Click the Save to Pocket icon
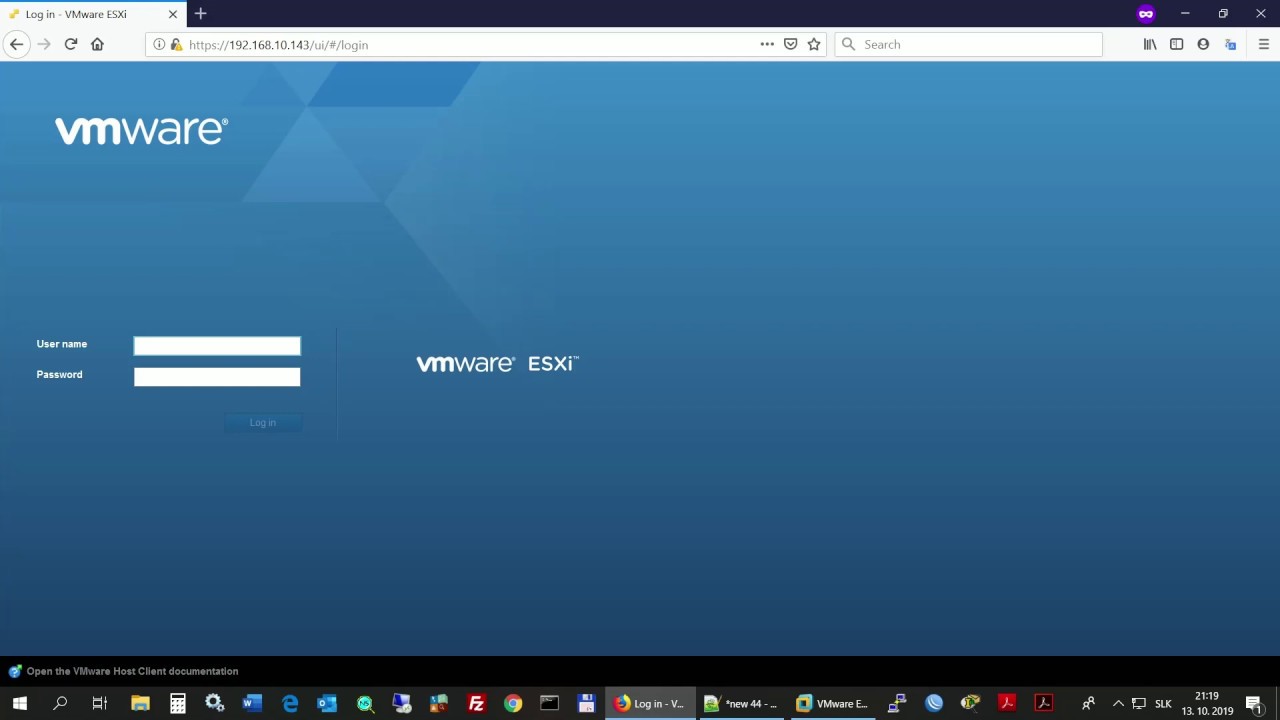Viewport: 1280px width, 720px height. click(x=790, y=44)
